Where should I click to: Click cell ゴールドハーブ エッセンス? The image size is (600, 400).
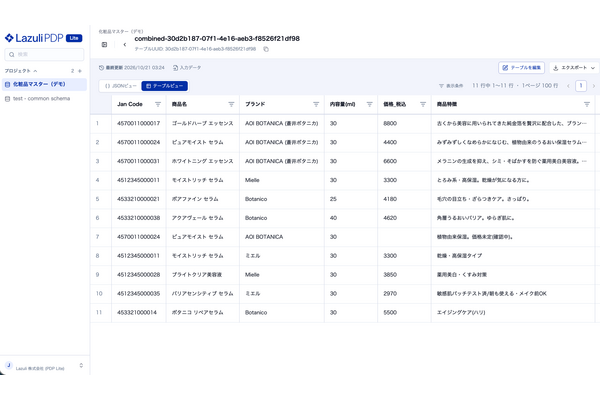(202, 123)
